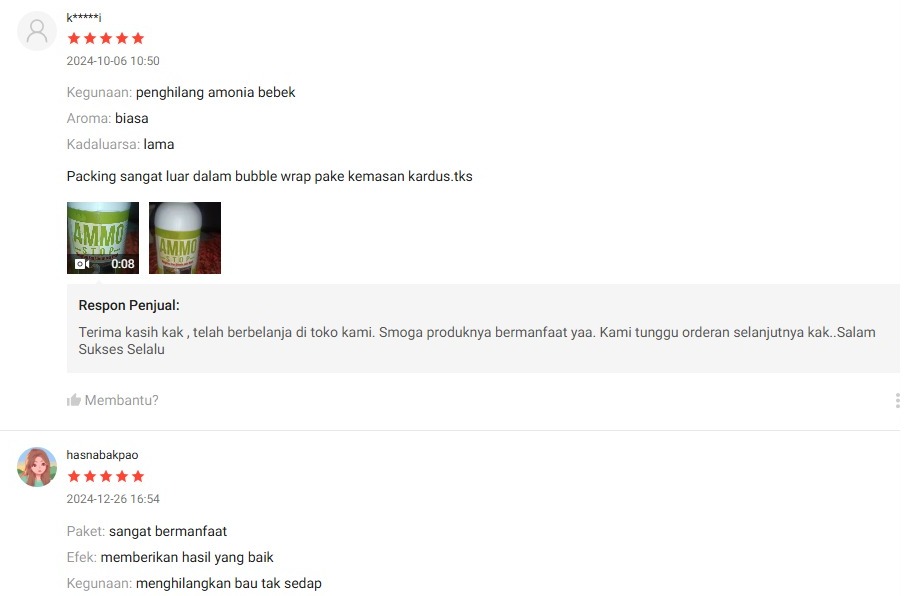Open the second AMMO STOP product photo
The image size is (914, 596).
(x=185, y=238)
